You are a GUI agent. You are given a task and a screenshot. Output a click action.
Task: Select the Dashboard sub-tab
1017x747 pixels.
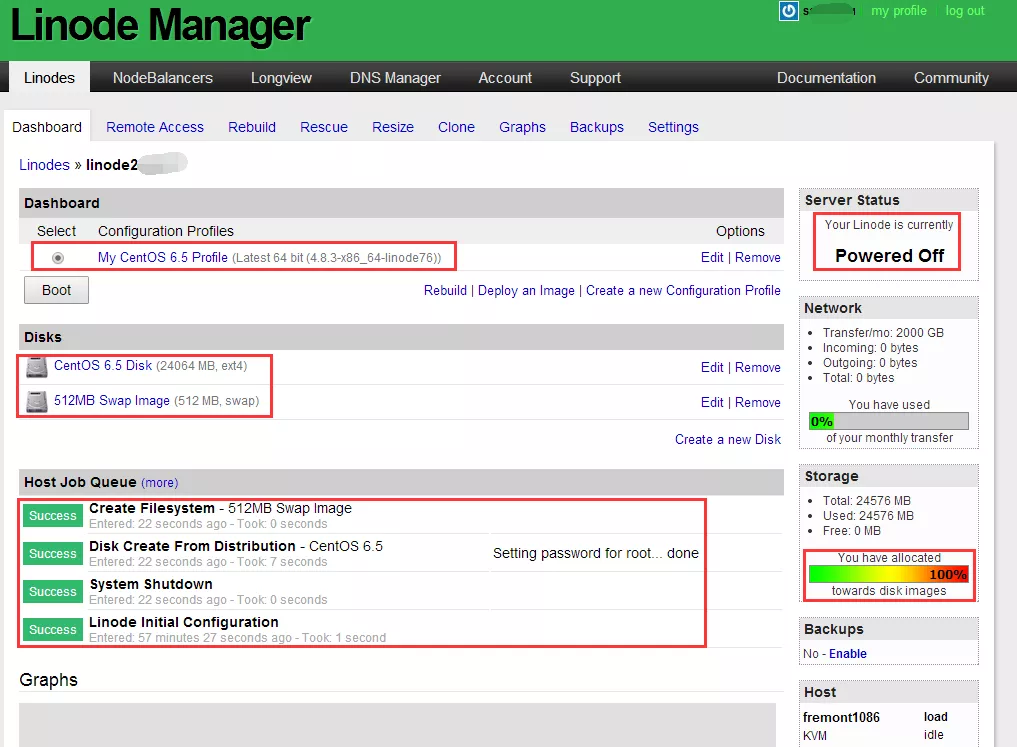pyautogui.click(x=47, y=127)
